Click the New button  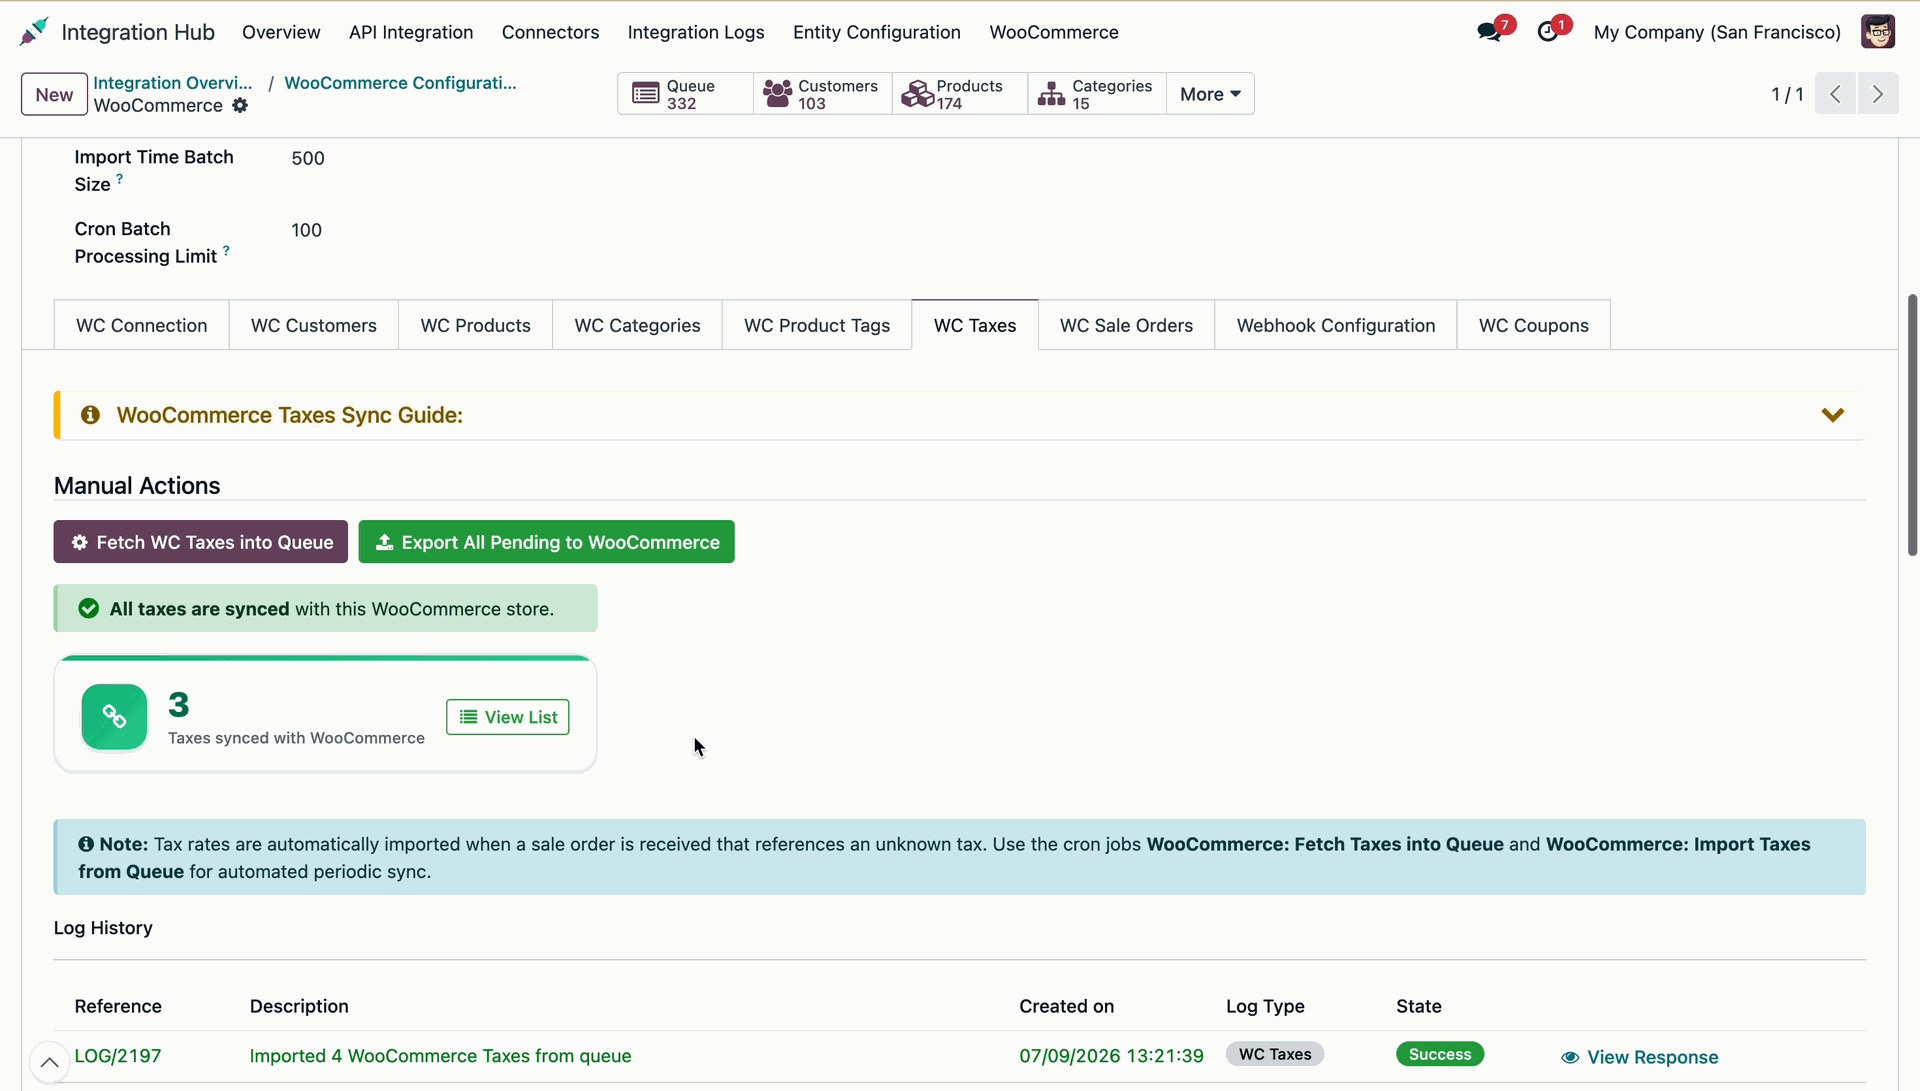tap(54, 94)
